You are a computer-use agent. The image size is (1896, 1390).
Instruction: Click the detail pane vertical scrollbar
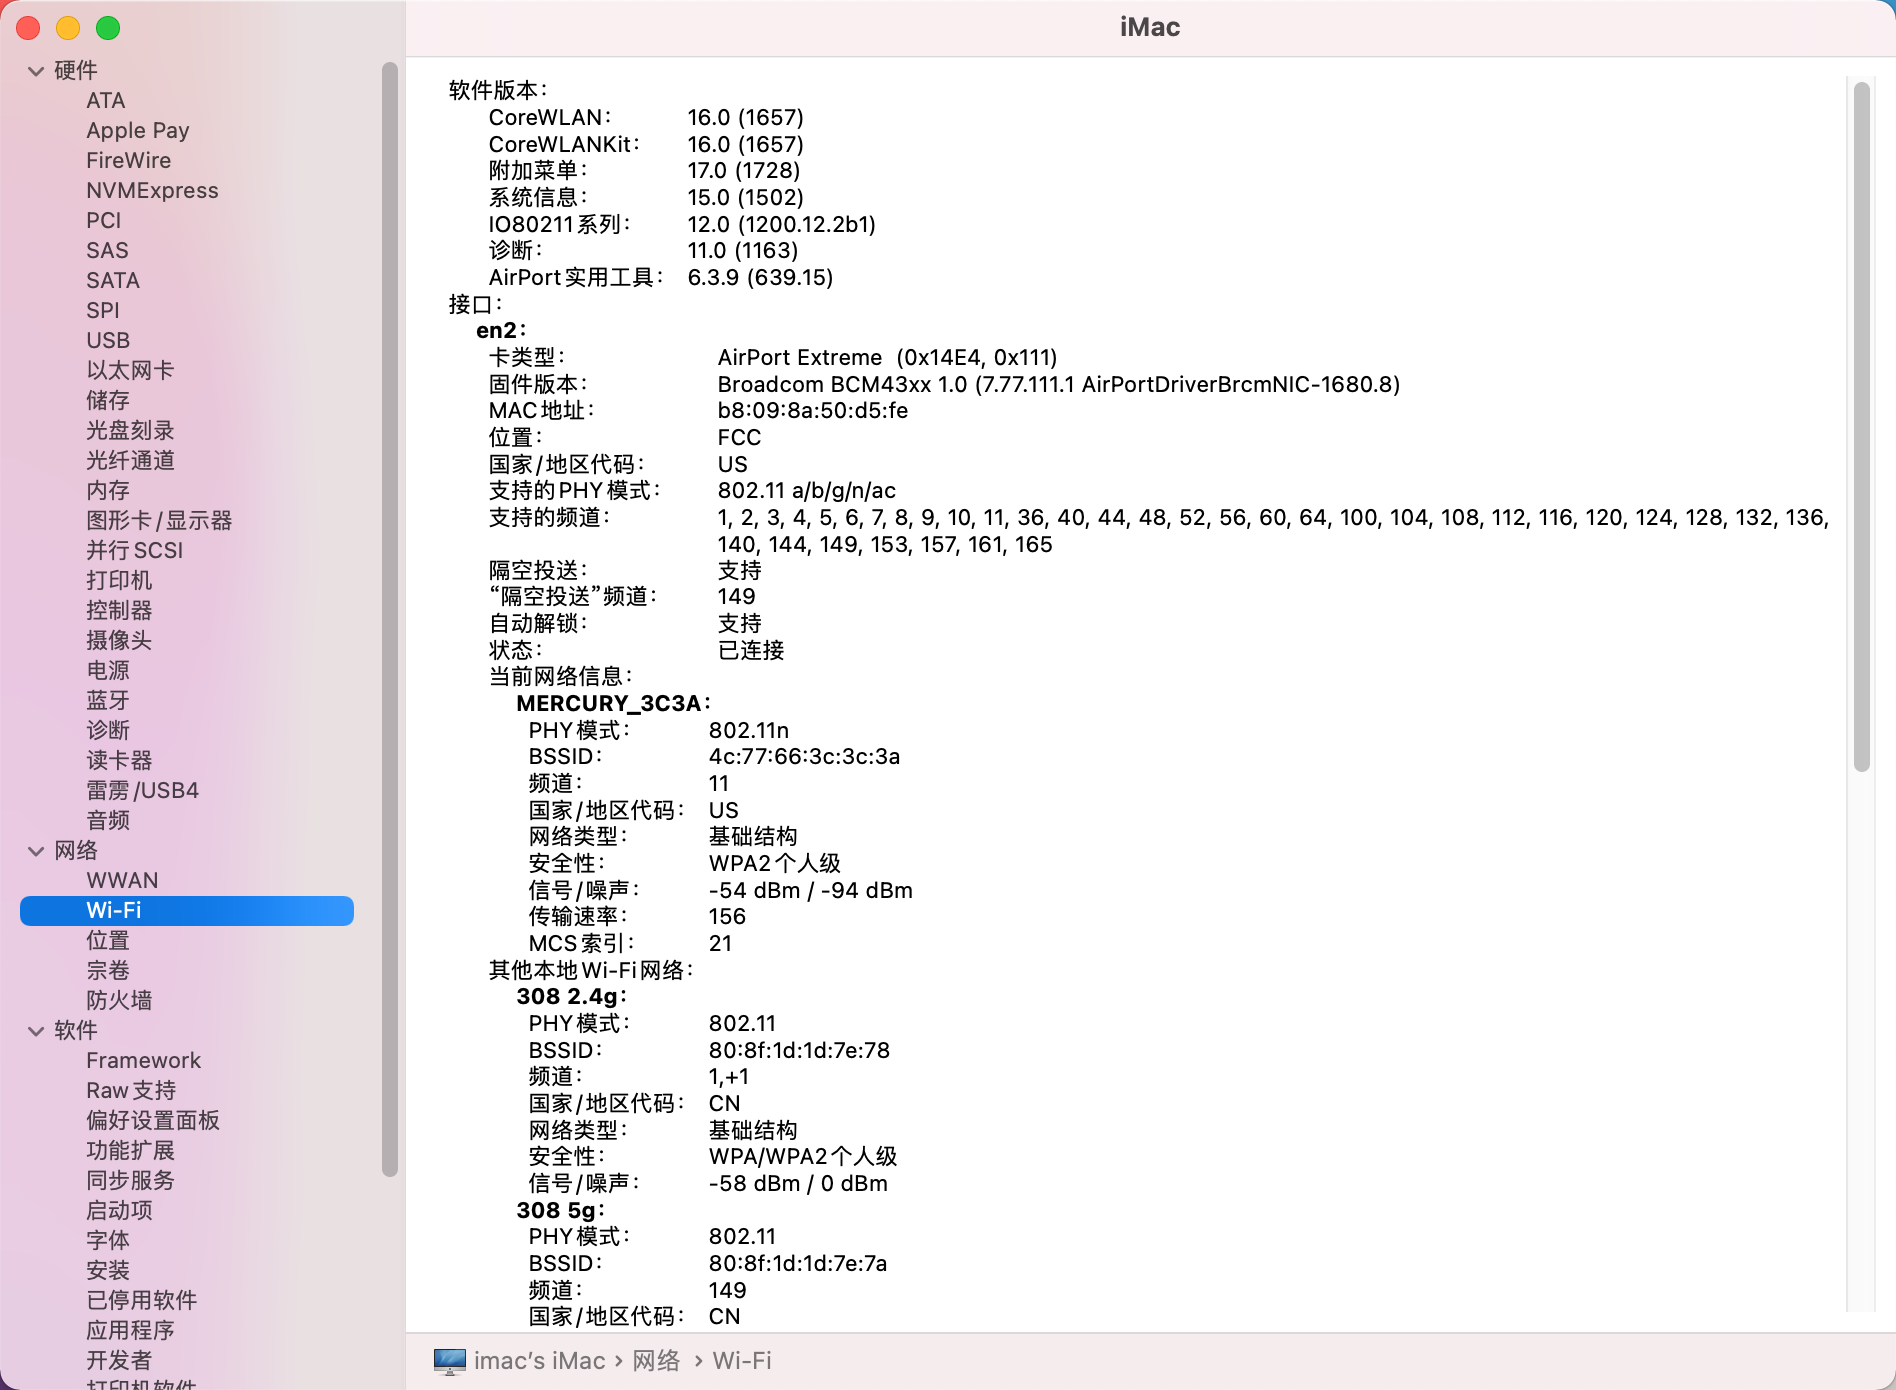pyautogui.click(x=1861, y=427)
